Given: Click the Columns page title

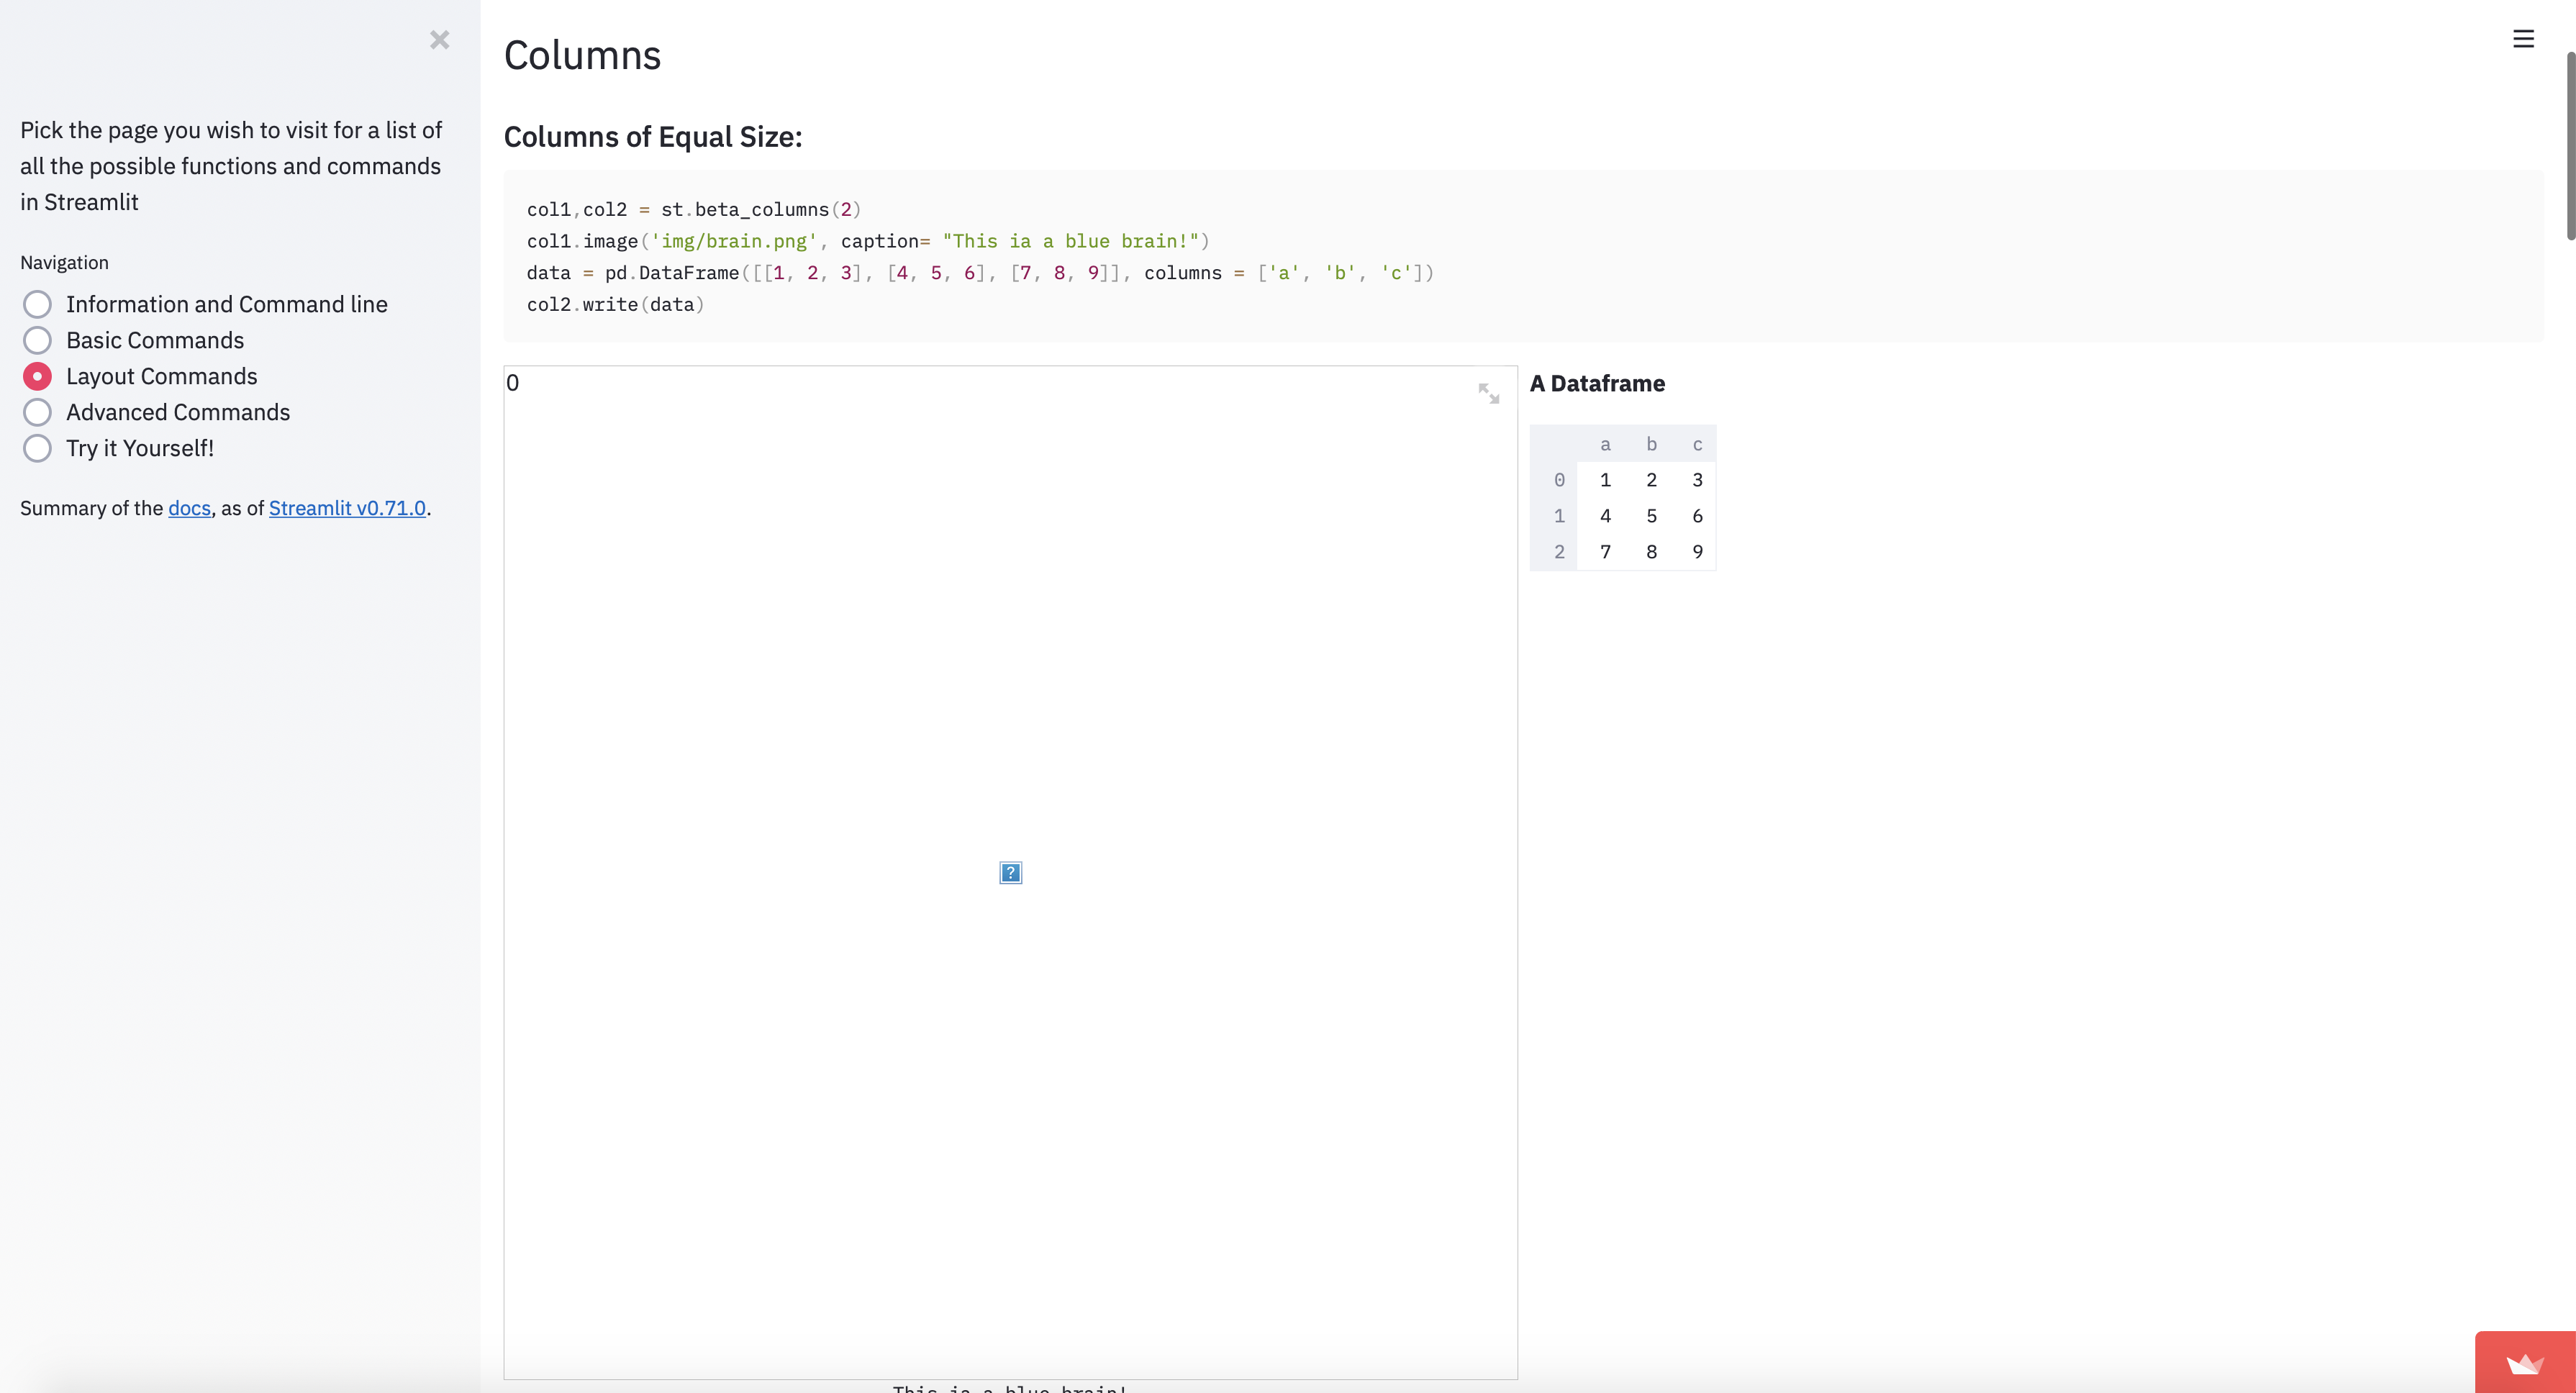Looking at the screenshot, I should tap(582, 55).
